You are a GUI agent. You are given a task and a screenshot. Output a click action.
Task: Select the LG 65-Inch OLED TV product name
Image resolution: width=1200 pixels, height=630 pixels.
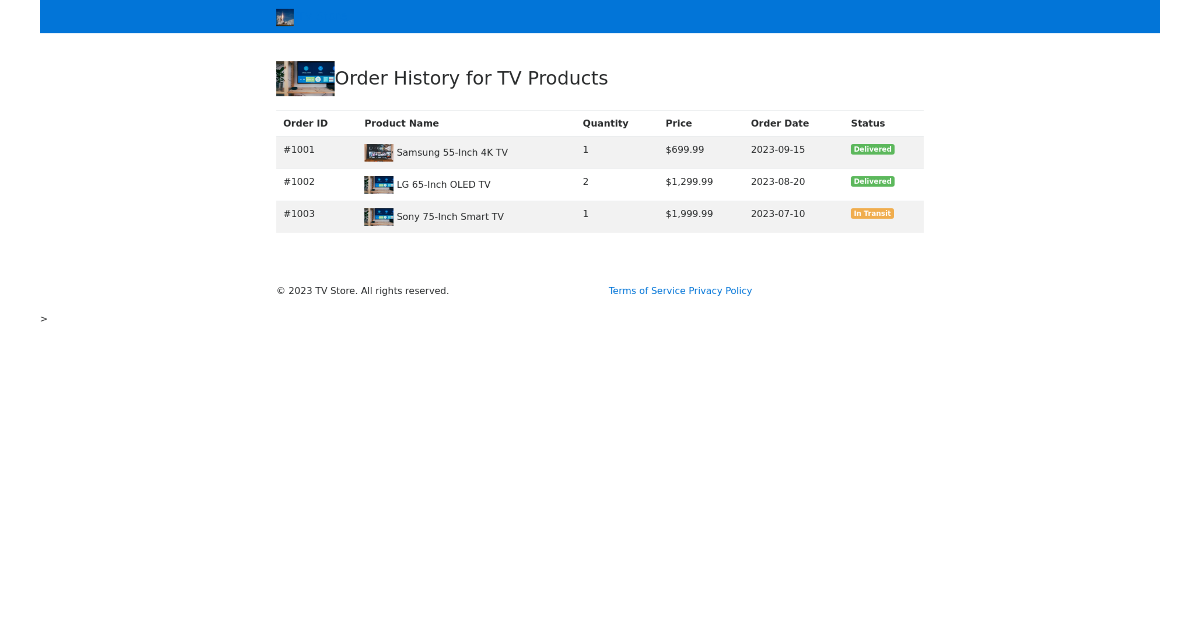(x=443, y=184)
